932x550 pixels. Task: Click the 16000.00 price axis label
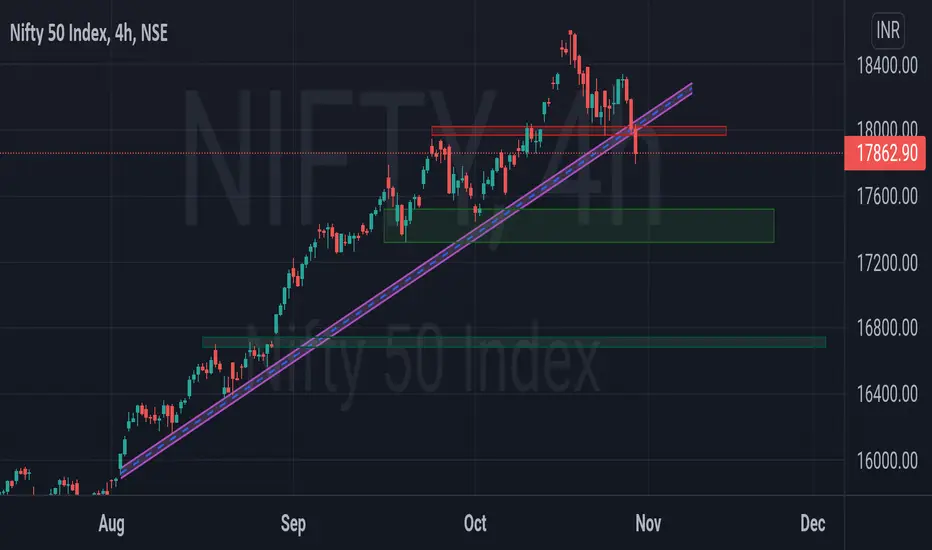tap(887, 460)
